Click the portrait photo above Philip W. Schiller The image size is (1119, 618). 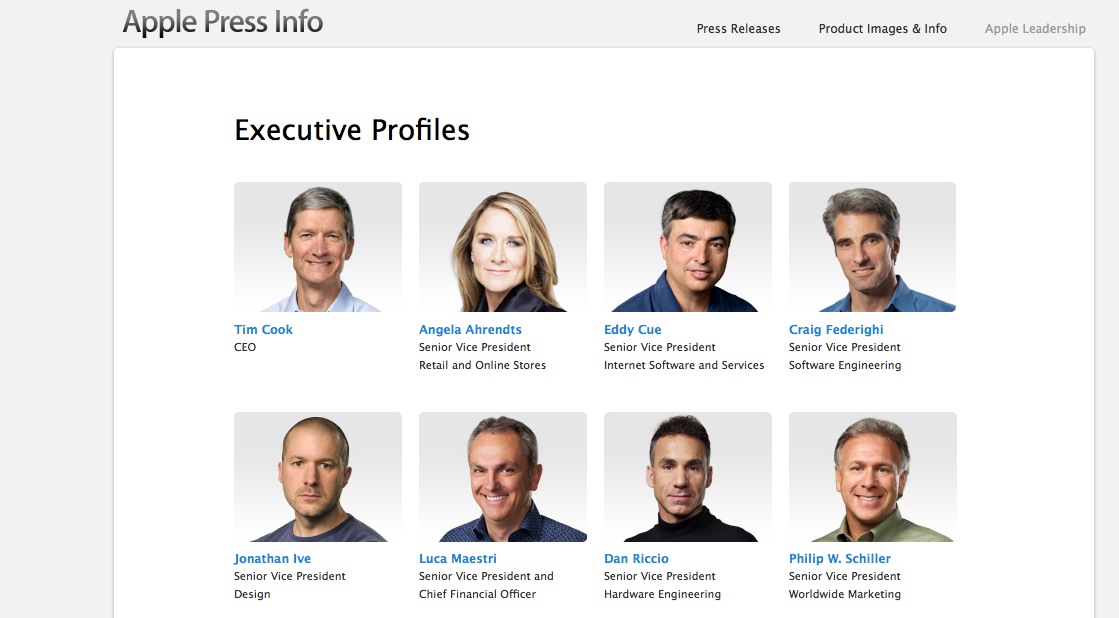point(872,477)
